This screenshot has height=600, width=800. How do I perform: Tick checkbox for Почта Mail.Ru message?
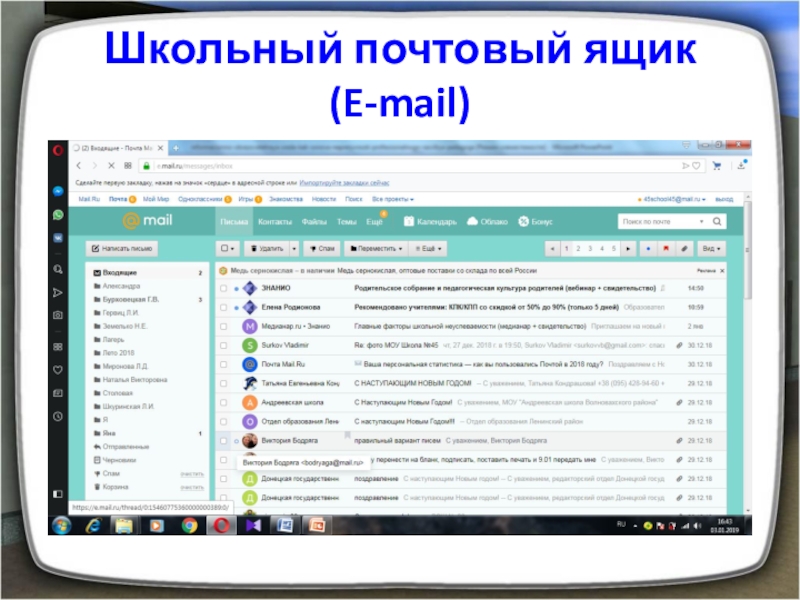coord(223,364)
